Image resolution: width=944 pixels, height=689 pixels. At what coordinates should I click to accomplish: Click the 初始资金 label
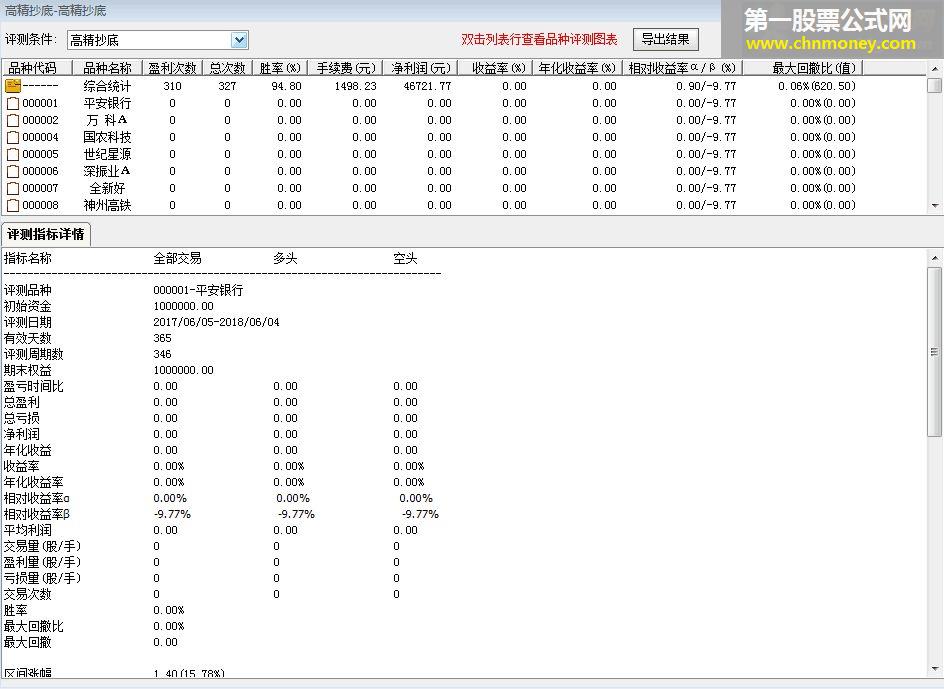pyautogui.click(x=28, y=306)
